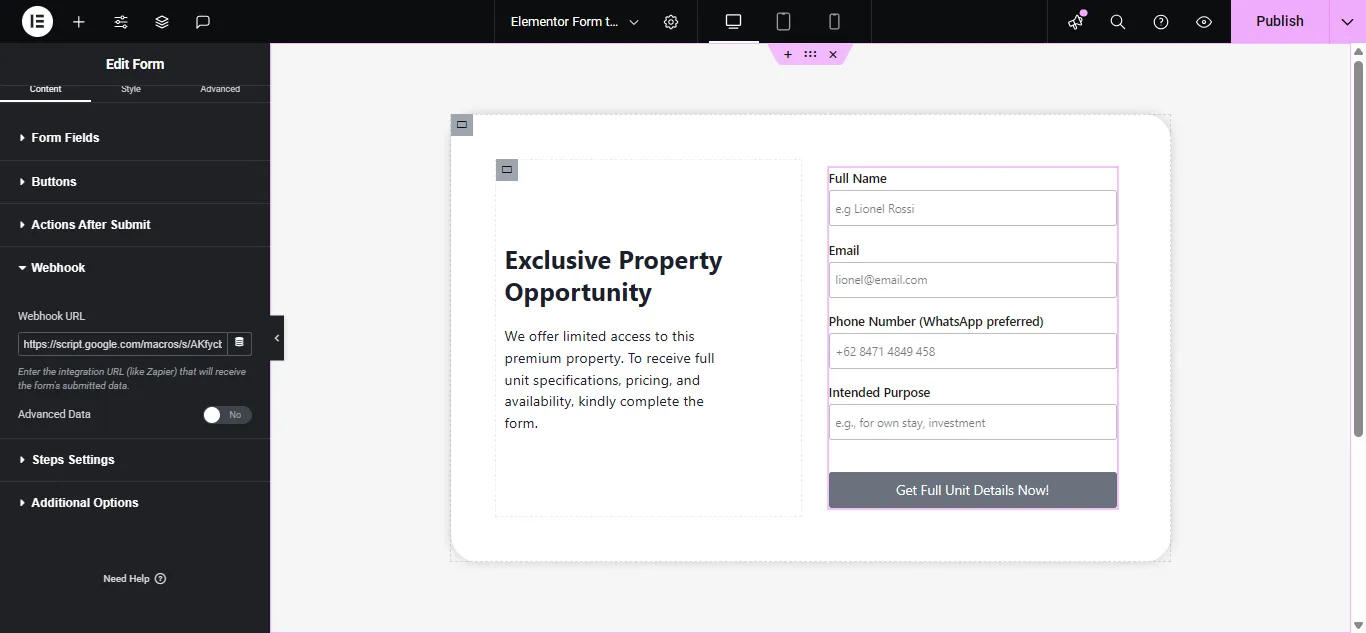
Task: Open the Notes comment icon
Action: (203, 22)
